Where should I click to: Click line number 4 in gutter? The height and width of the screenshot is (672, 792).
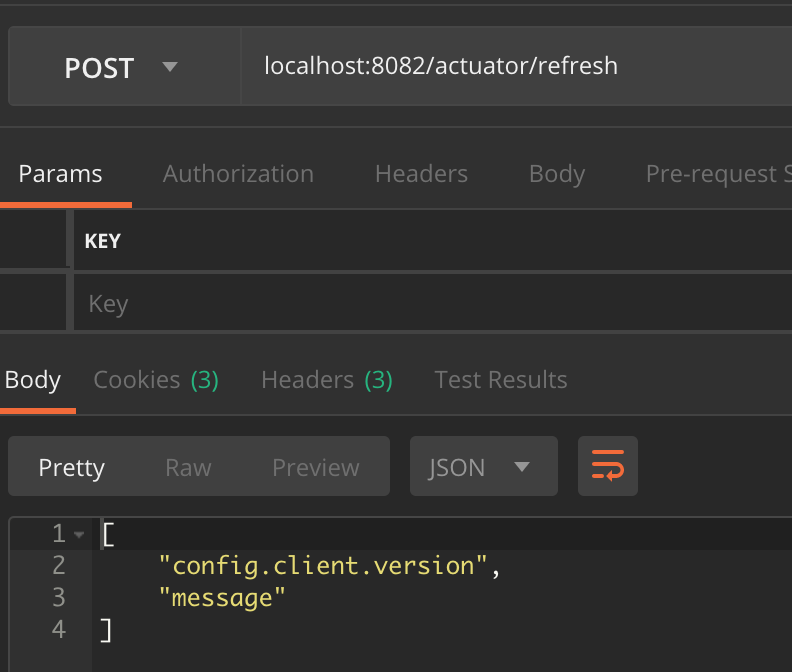[x=59, y=630]
